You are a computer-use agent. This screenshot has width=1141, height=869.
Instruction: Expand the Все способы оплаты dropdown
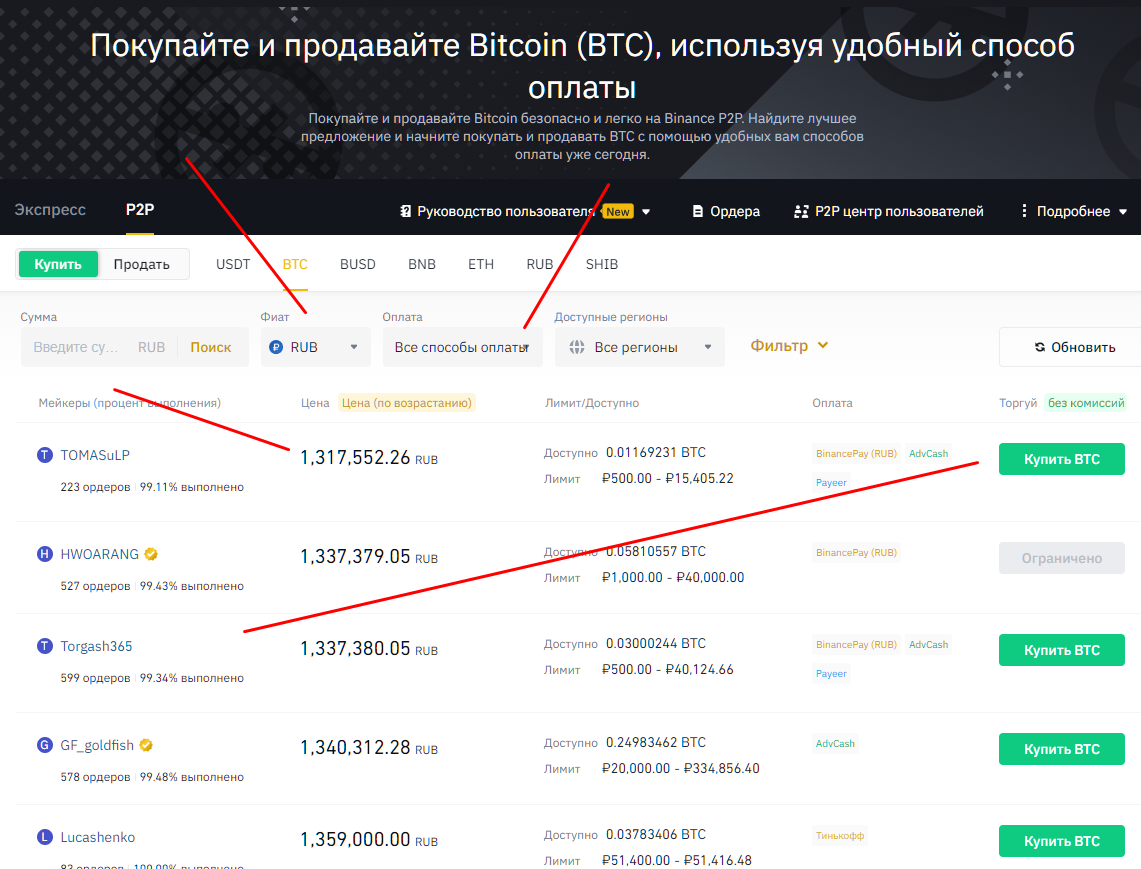click(x=462, y=346)
